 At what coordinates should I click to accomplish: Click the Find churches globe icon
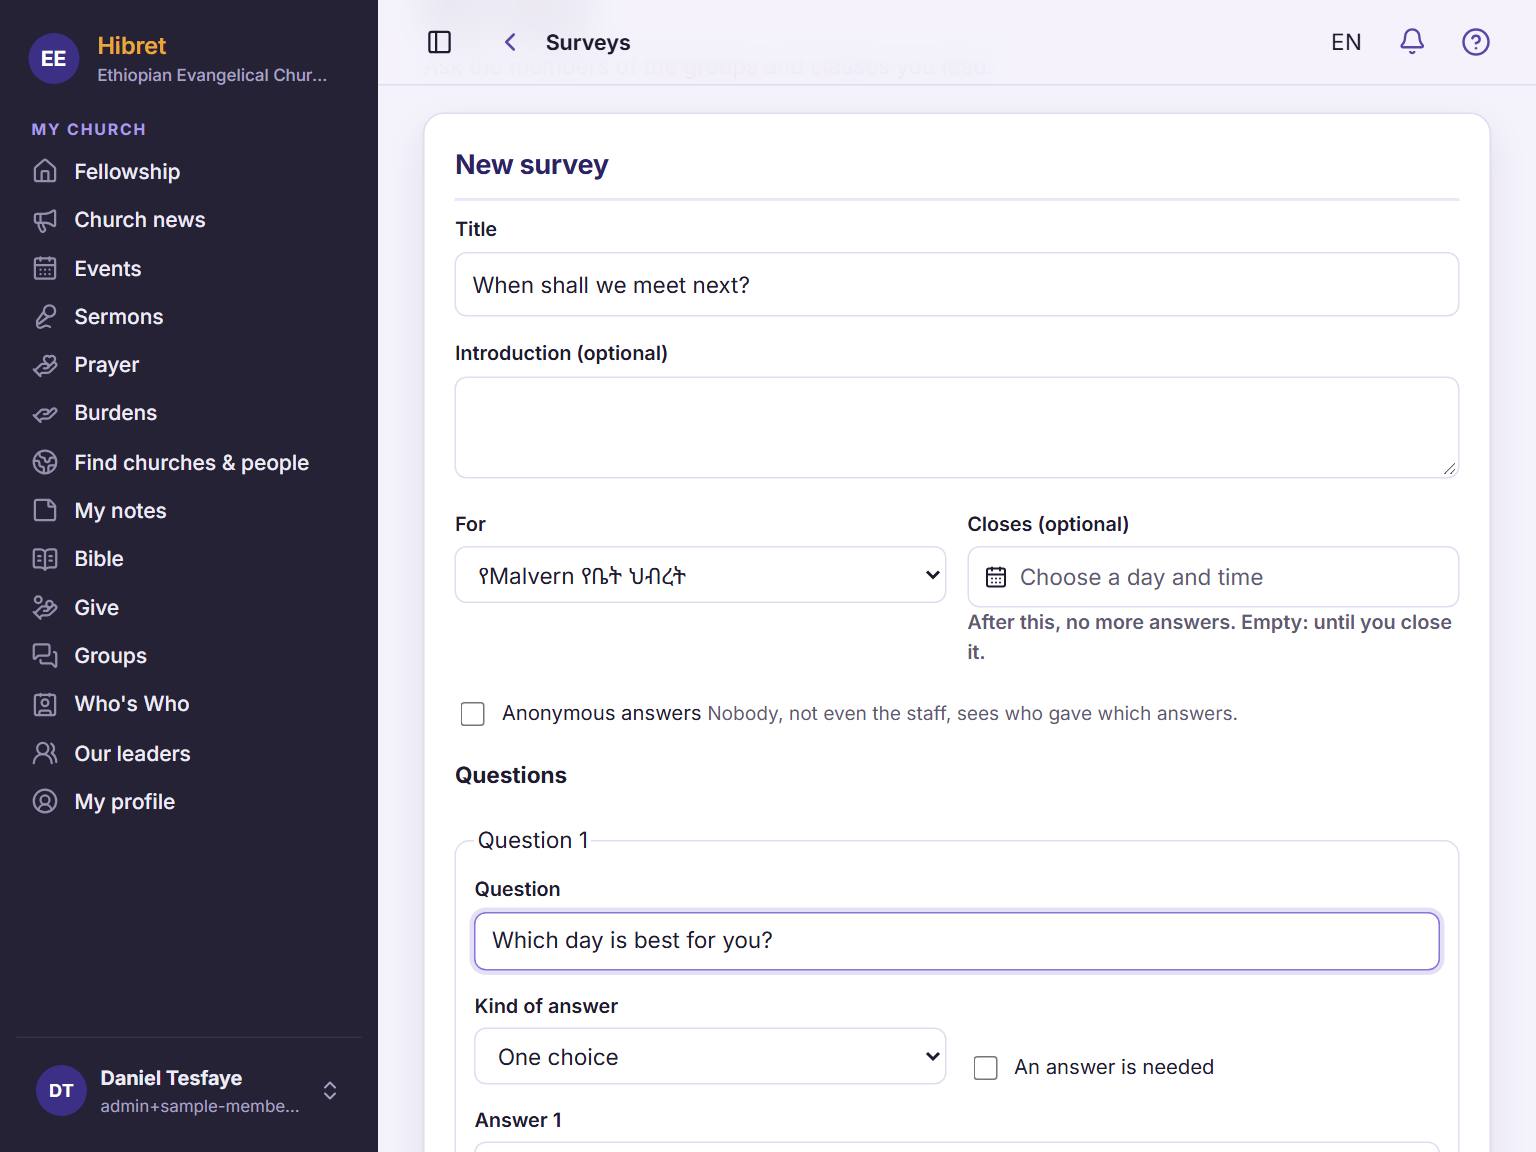point(45,462)
